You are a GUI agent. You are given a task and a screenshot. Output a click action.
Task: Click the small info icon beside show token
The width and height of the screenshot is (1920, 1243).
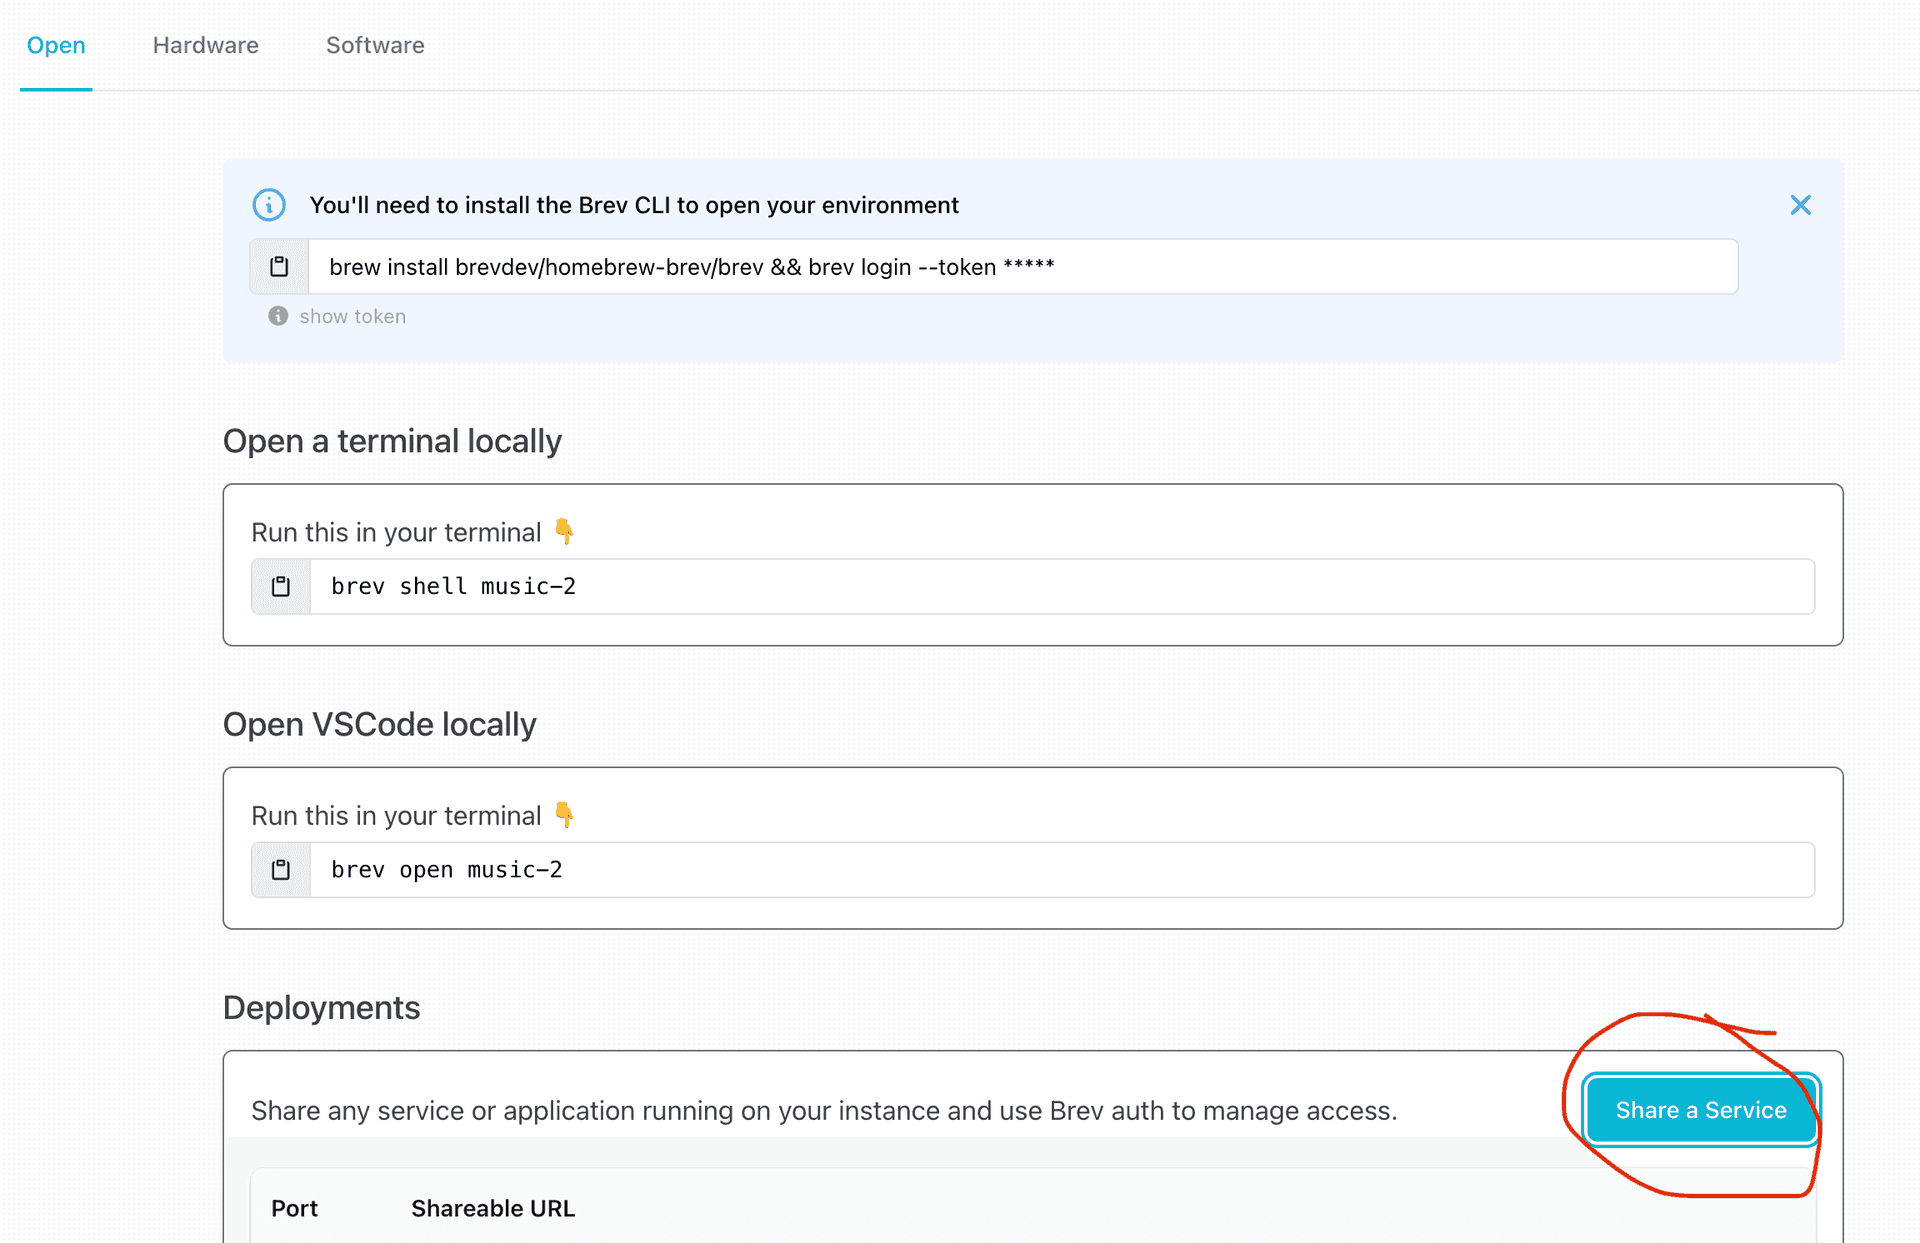click(278, 316)
